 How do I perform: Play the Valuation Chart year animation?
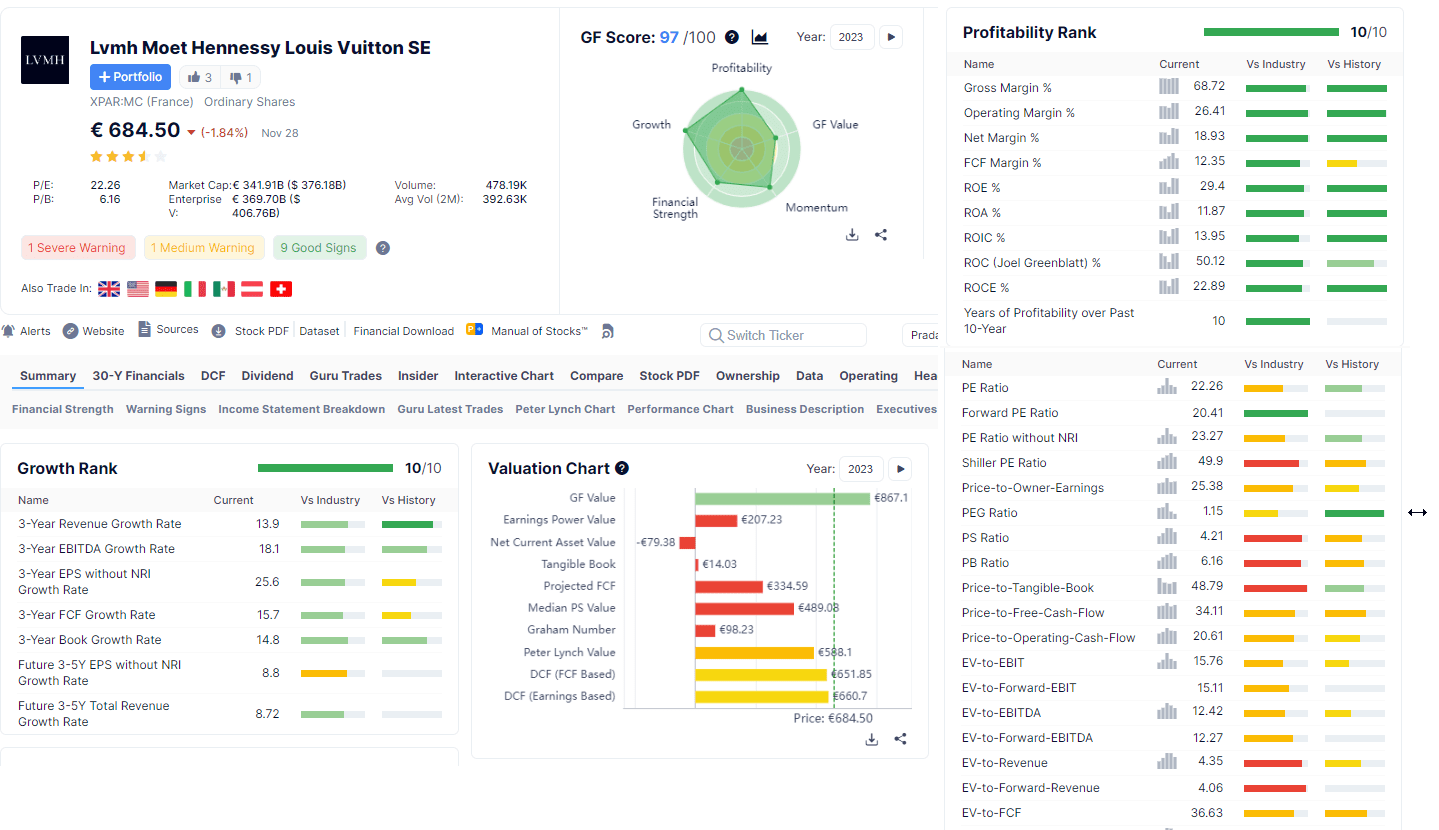[900, 469]
